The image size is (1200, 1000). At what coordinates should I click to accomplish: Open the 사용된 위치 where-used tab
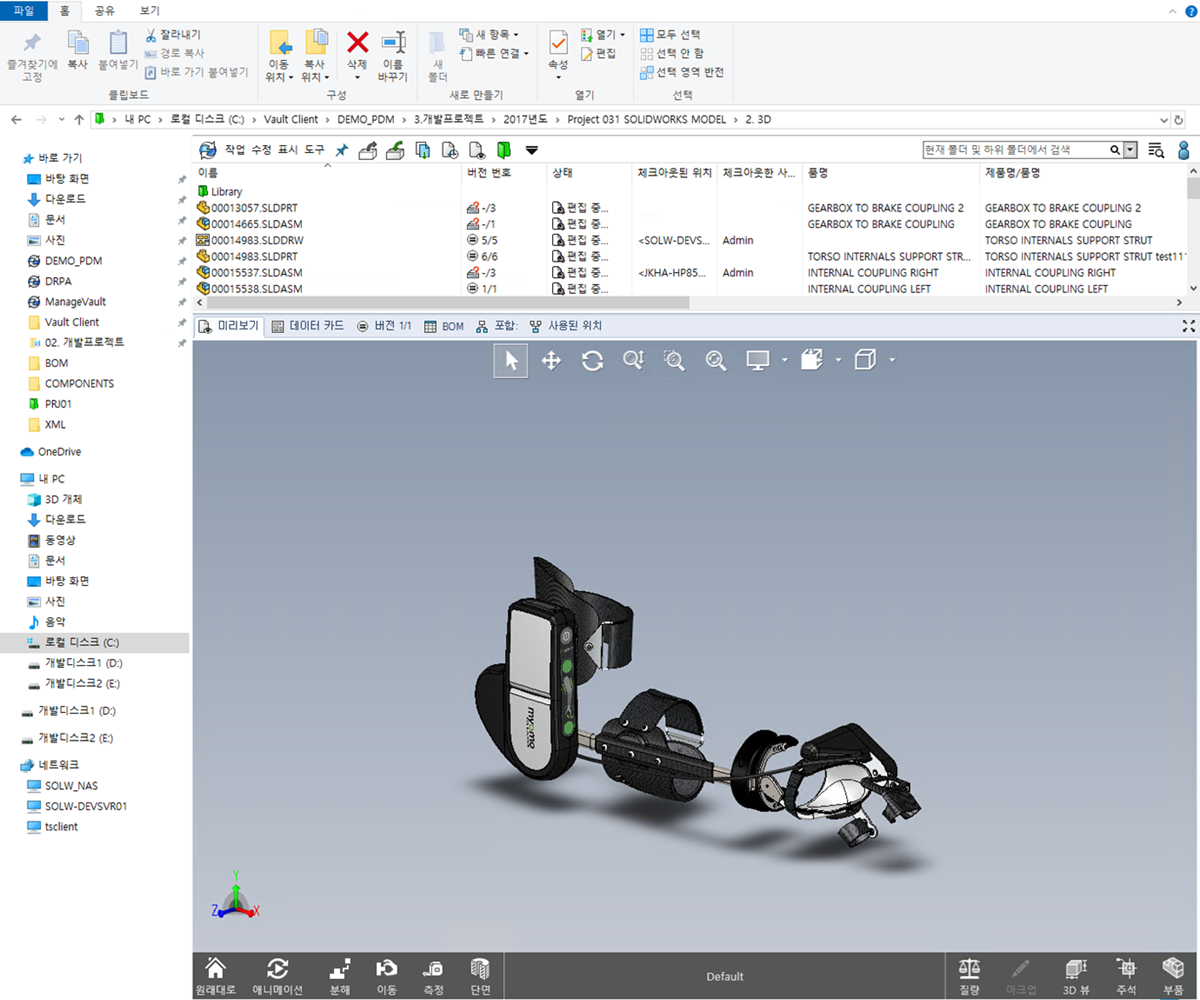point(566,326)
